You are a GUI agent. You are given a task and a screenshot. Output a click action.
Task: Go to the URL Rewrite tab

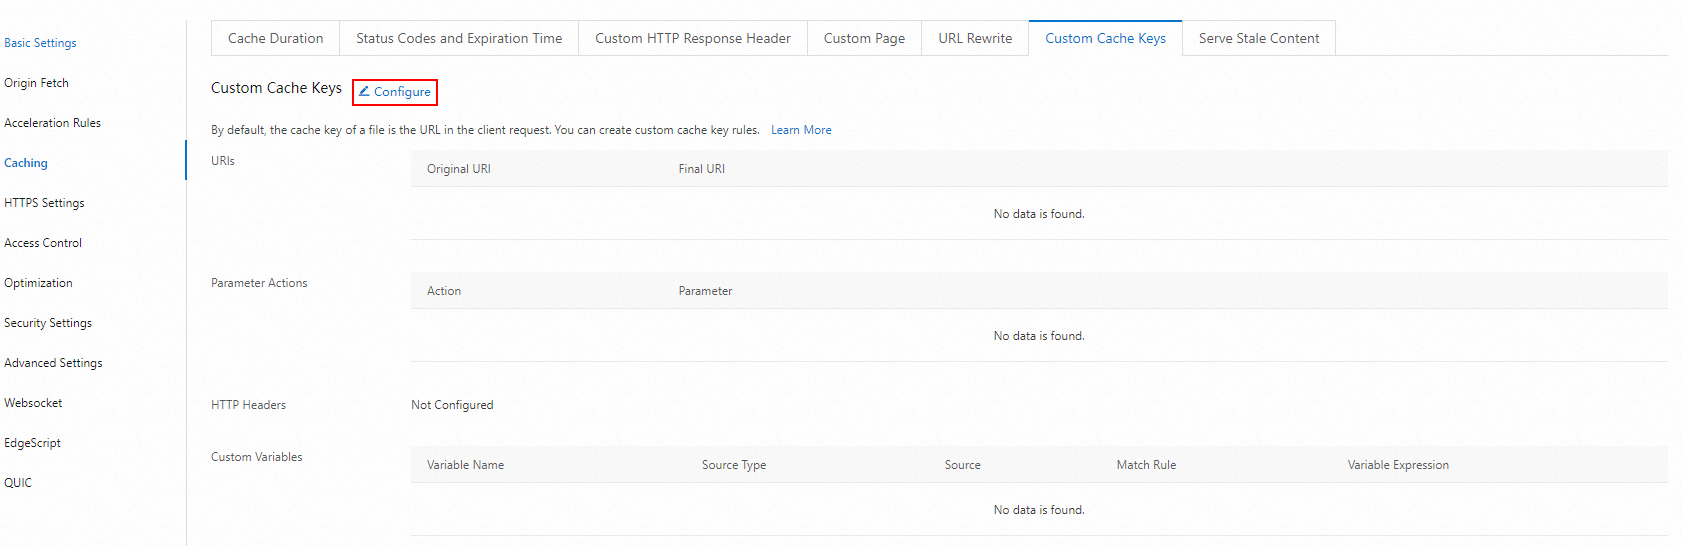click(x=975, y=38)
